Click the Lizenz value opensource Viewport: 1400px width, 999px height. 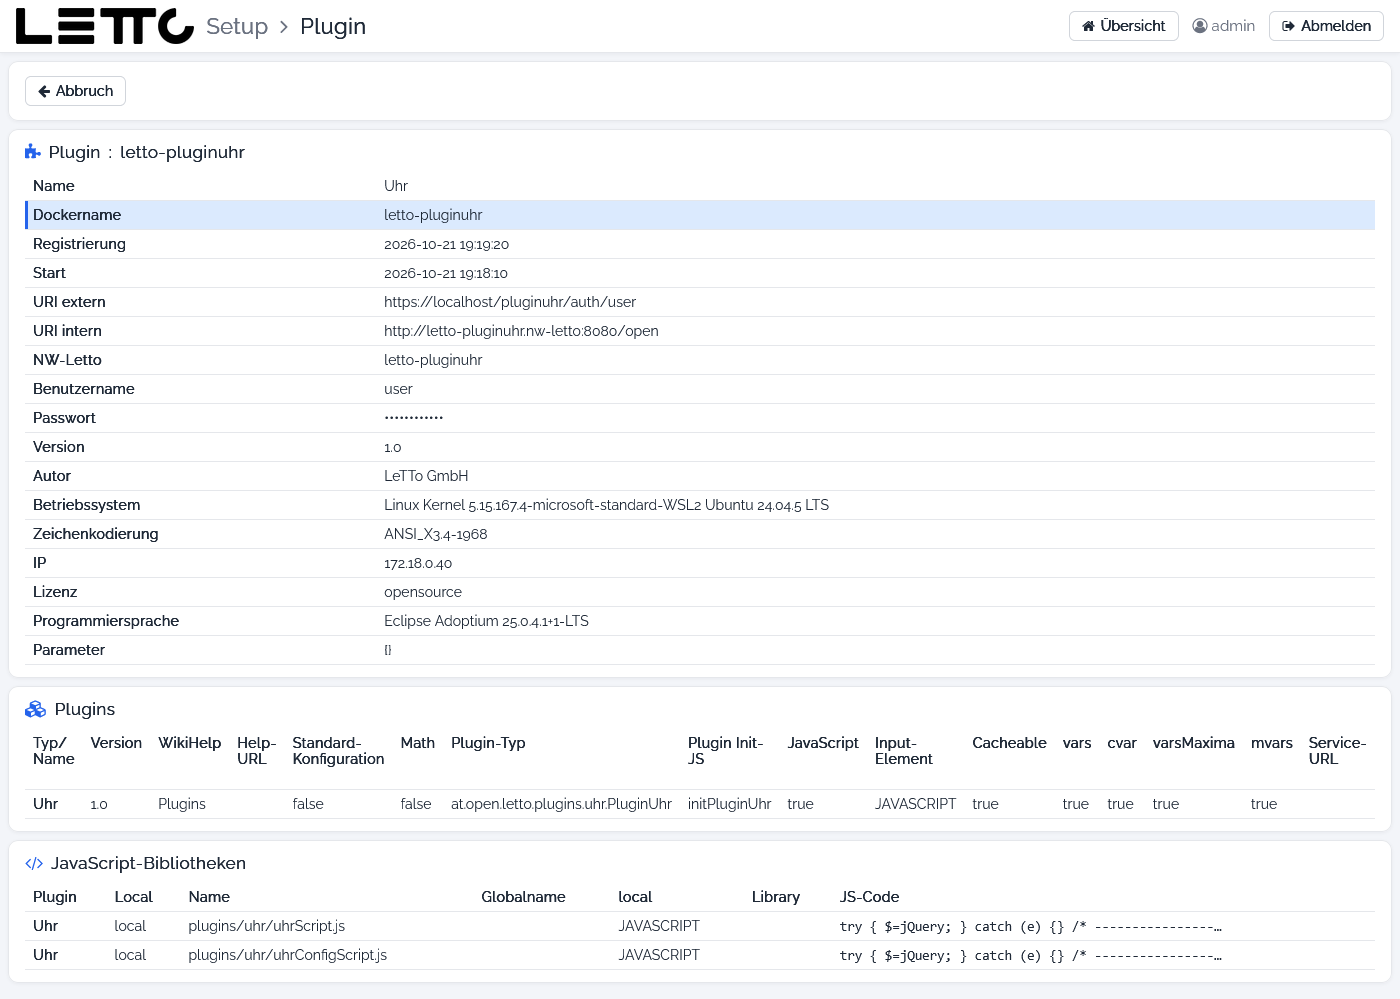423,592
